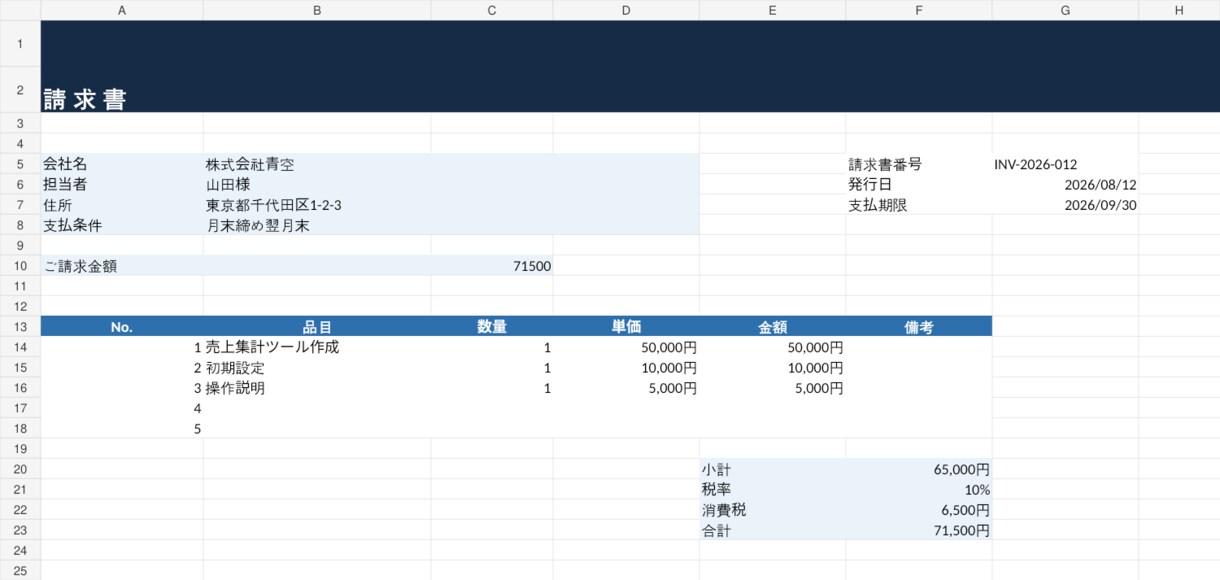Click the 売上集計ツール作成 item cell
This screenshot has height=580, width=1220.
click(317, 347)
